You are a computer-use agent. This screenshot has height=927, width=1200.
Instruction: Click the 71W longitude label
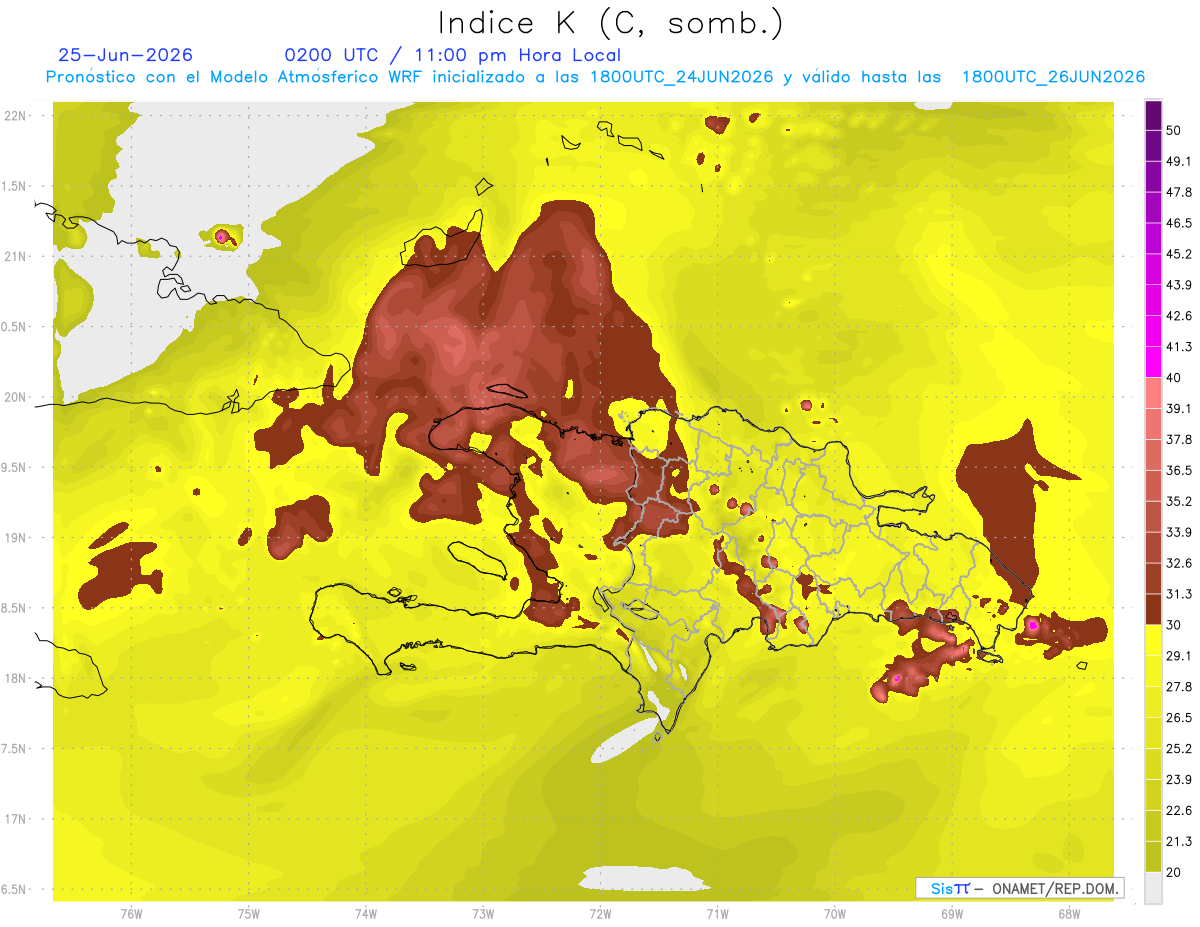coord(717,913)
